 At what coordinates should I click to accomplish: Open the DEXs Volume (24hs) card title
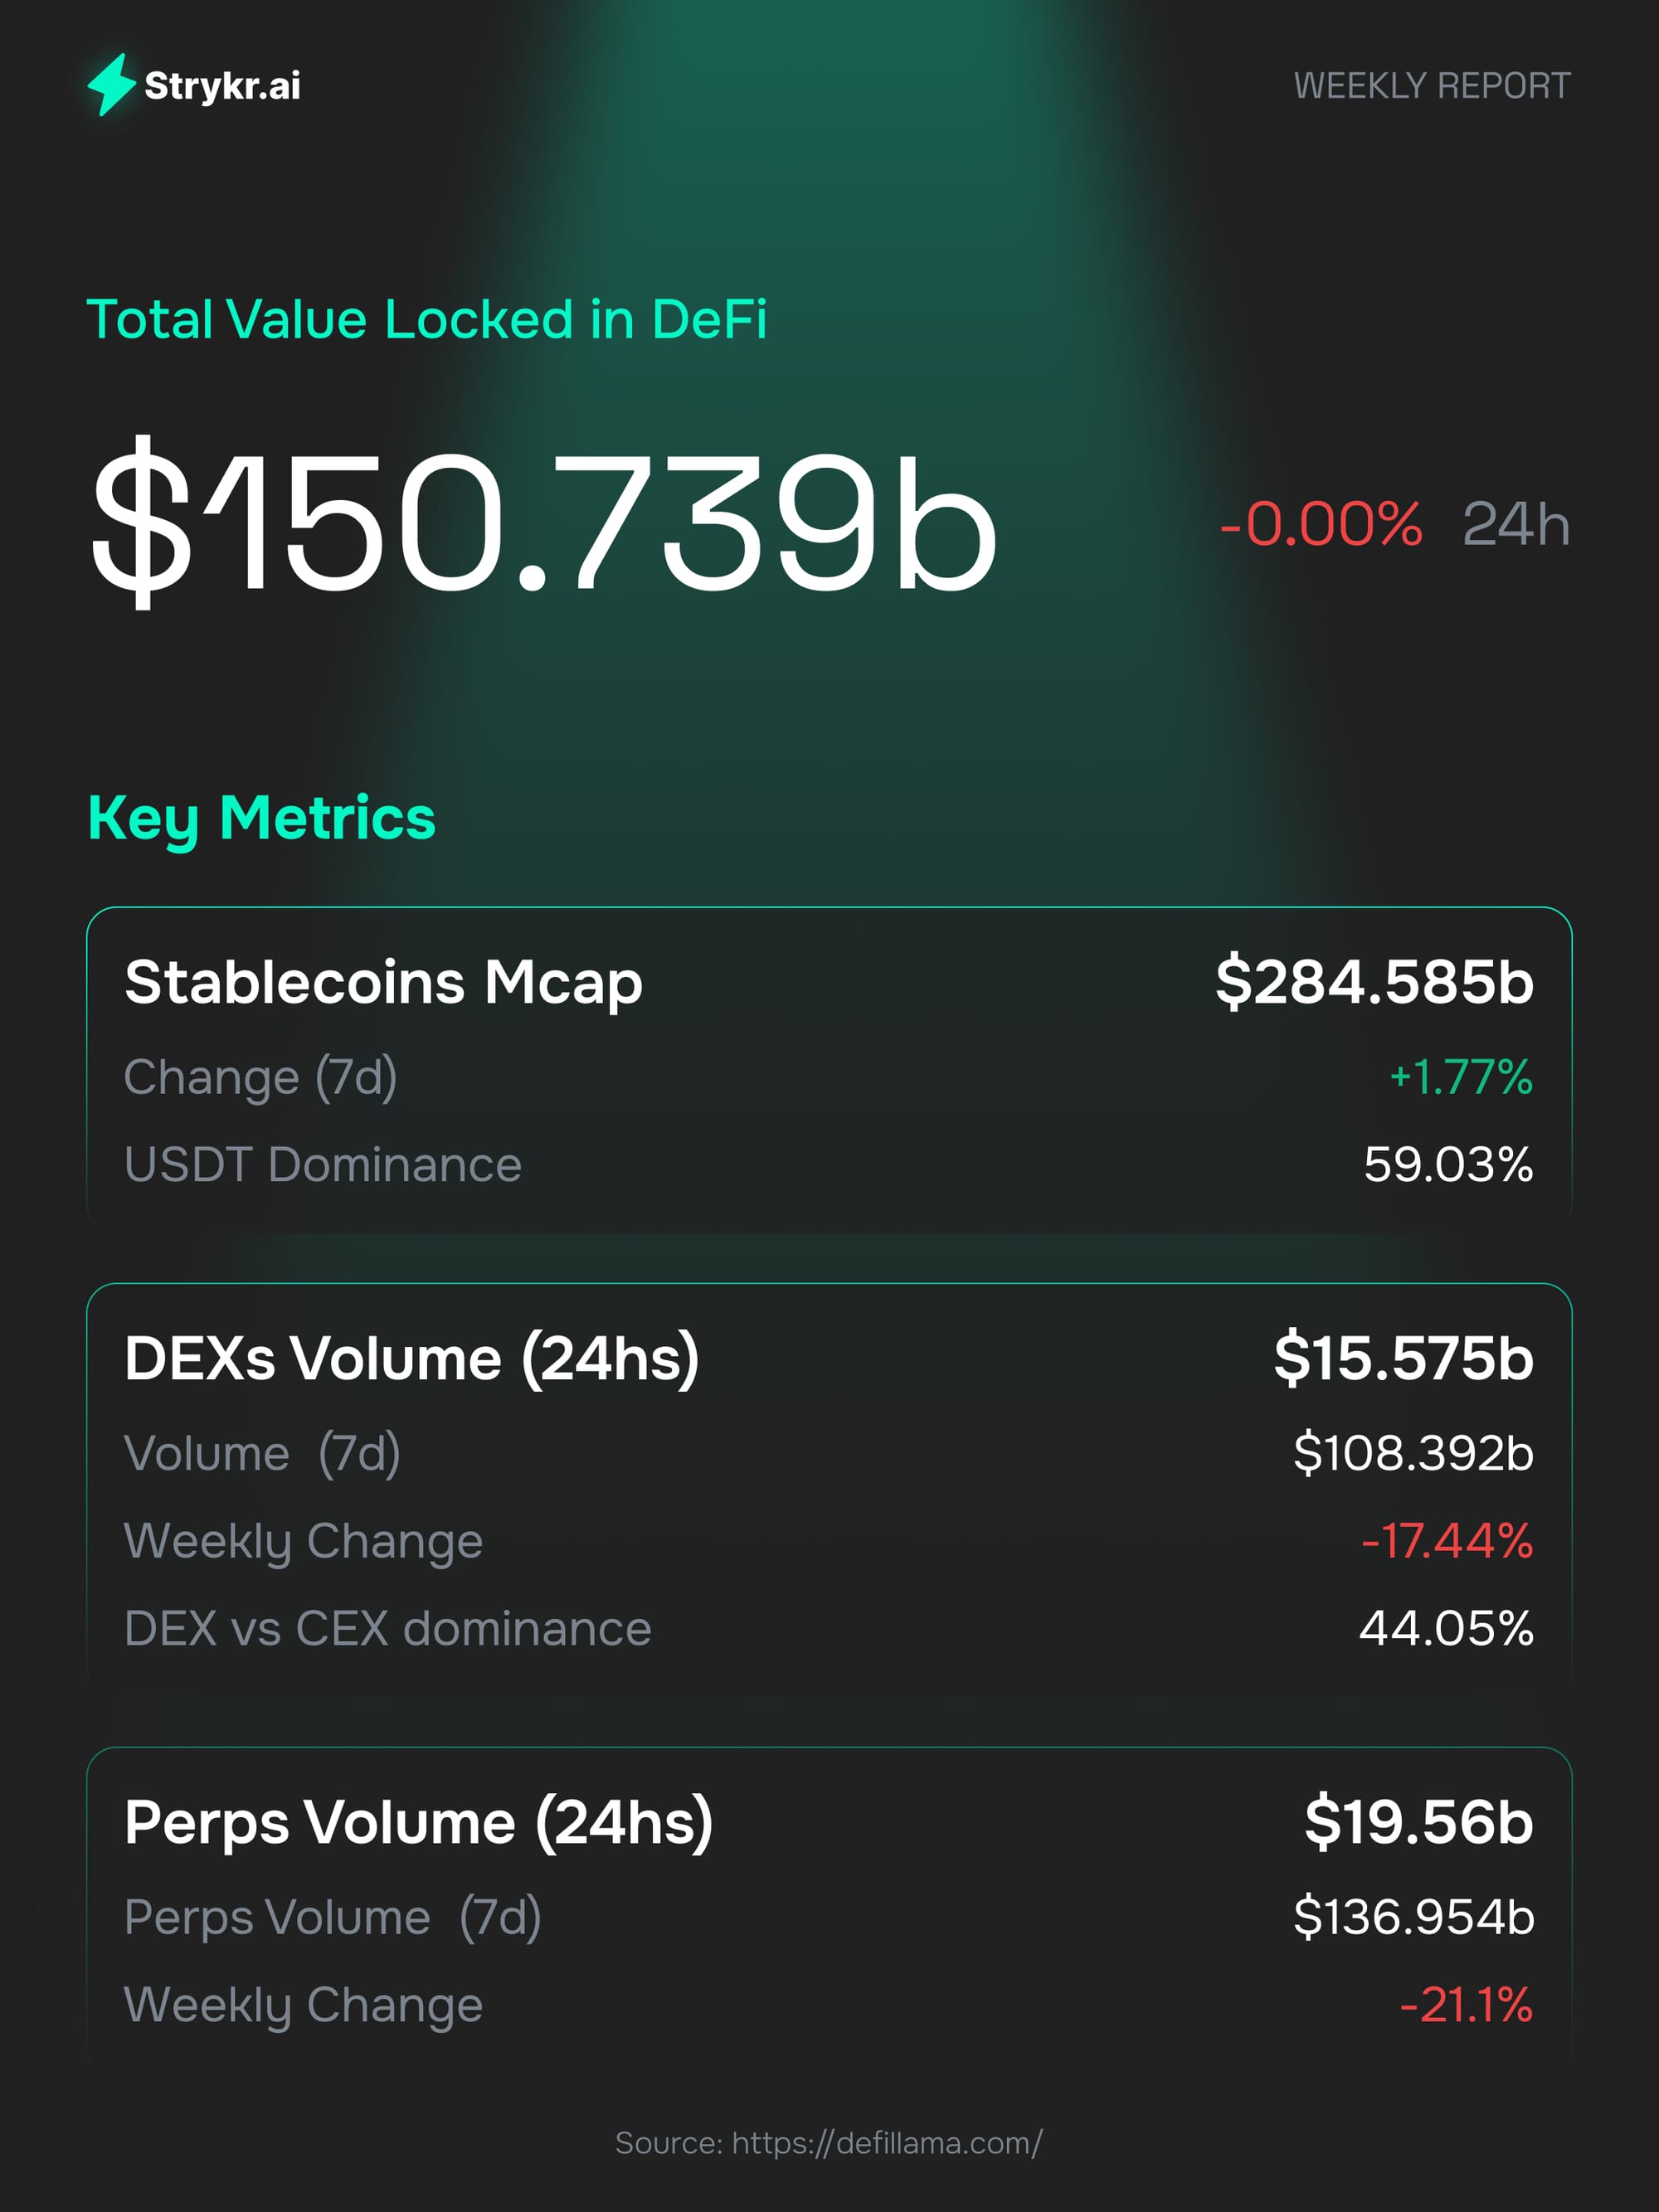pyautogui.click(x=411, y=1358)
